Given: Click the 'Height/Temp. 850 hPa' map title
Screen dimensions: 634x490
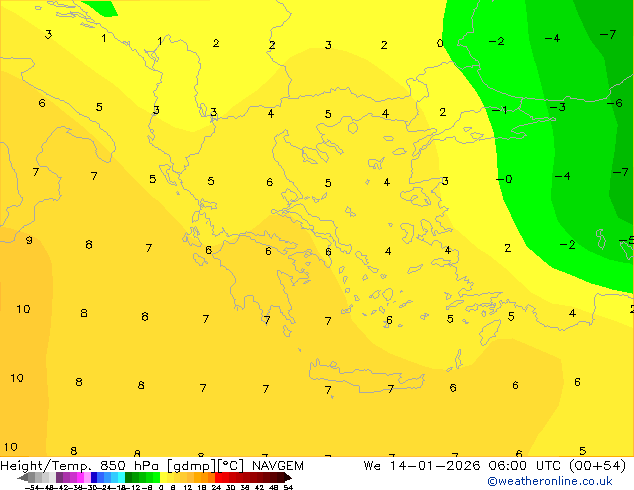Looking at the screenshot, I should tap(79, 466).
